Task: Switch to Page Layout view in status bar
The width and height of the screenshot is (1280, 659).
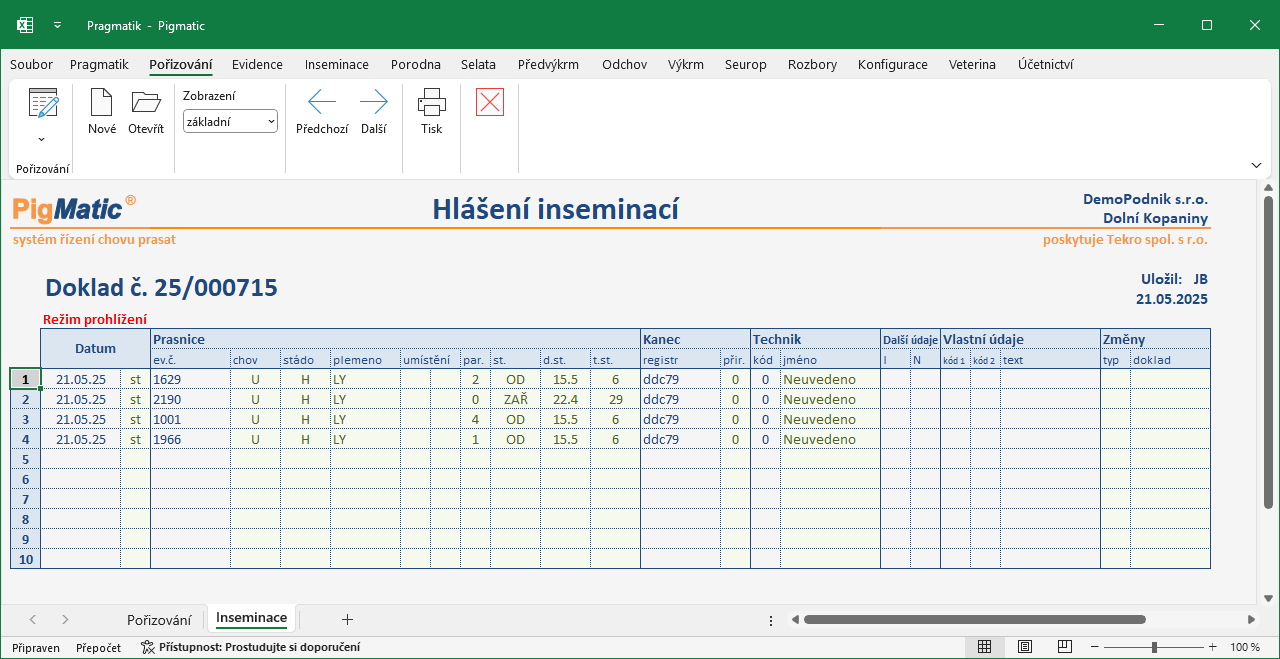Action: point(1025,647)
